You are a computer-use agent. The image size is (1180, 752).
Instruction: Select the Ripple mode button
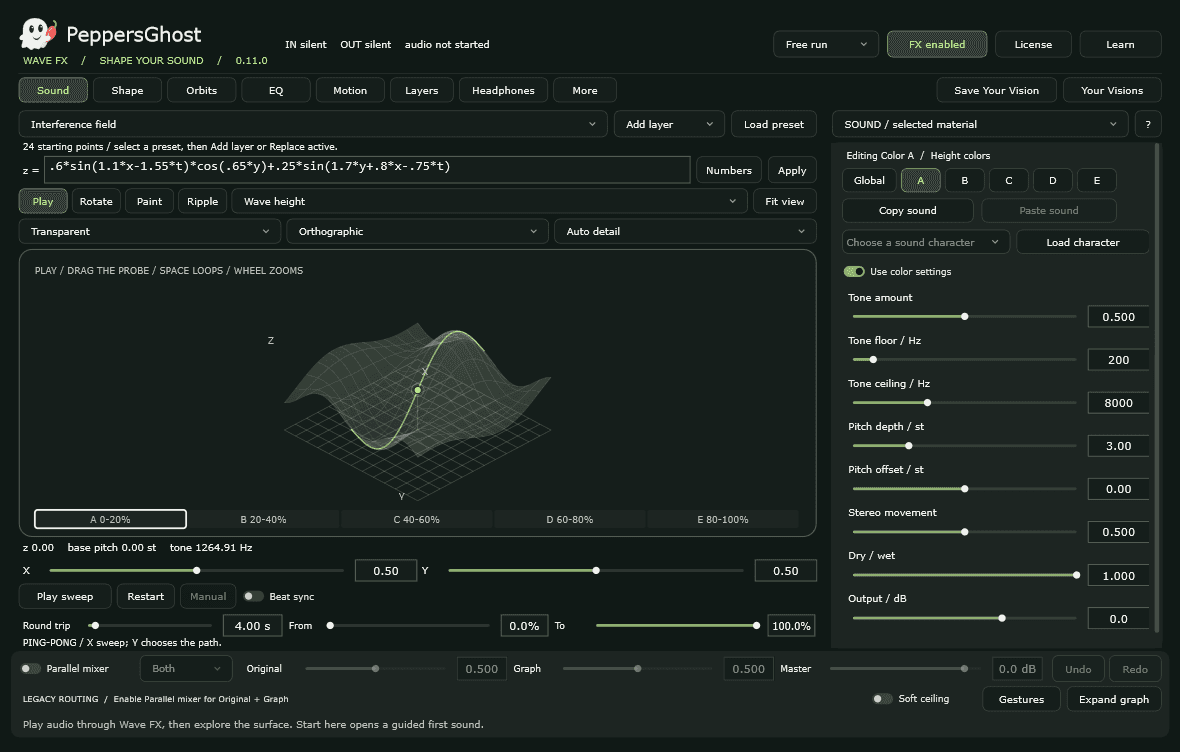tap(202, 201)
